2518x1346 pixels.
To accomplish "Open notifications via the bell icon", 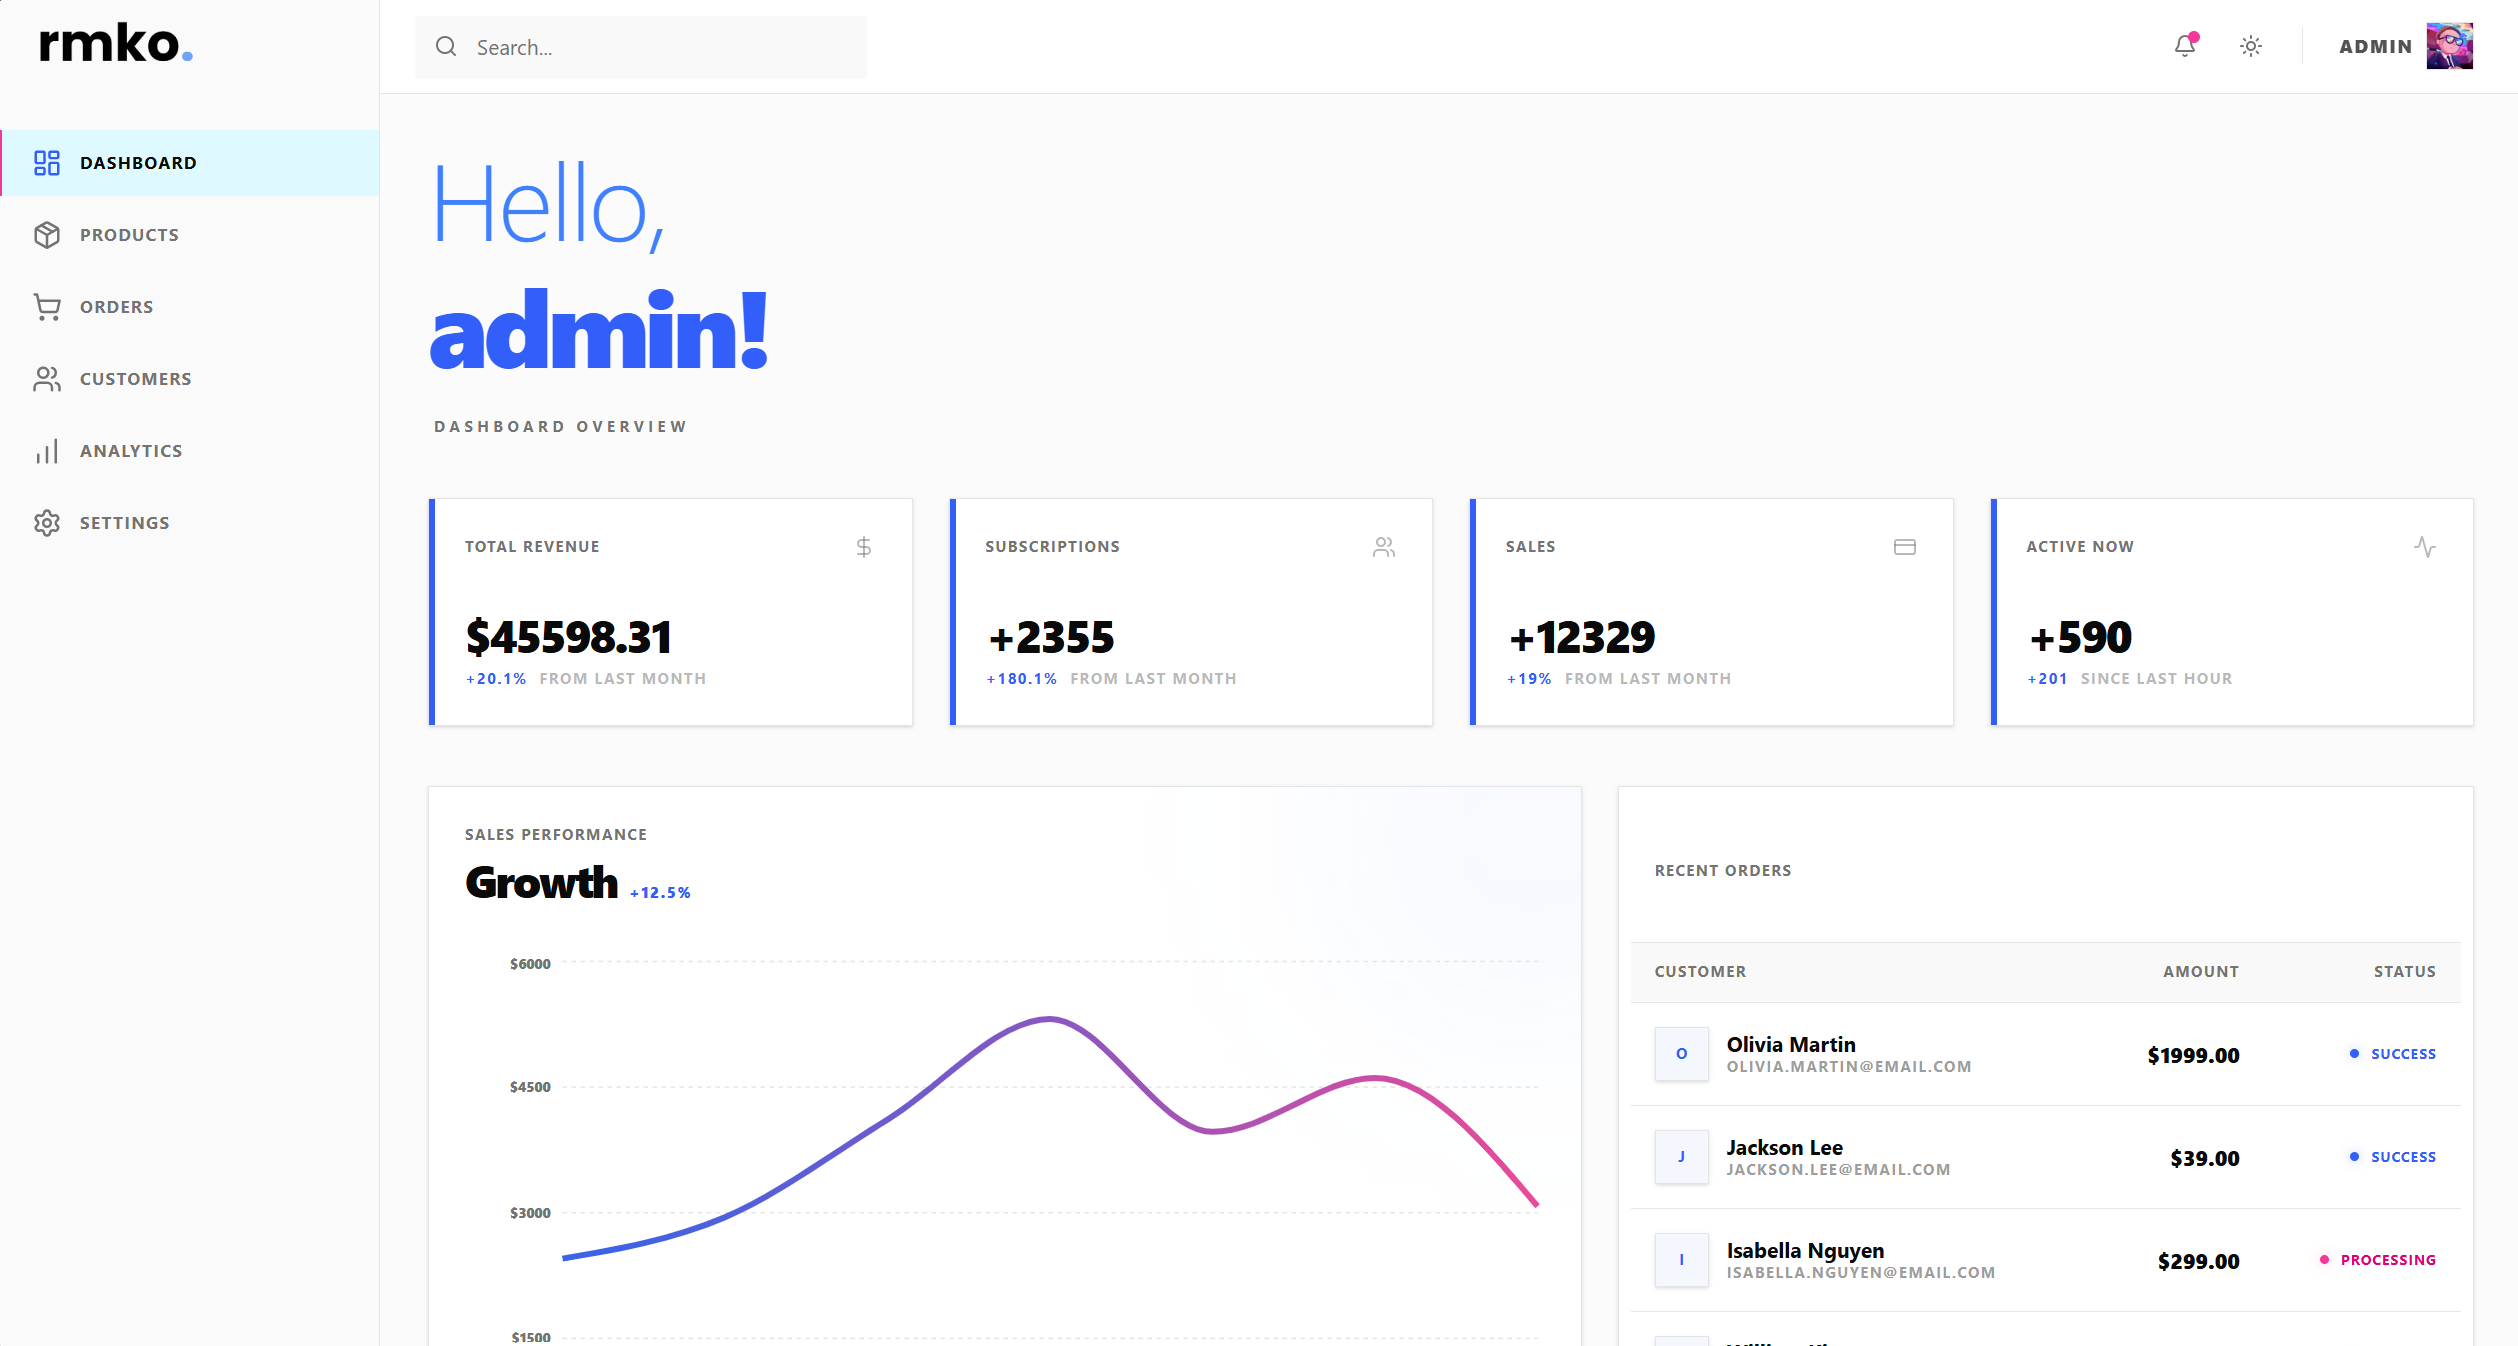I will (2185, 46).
